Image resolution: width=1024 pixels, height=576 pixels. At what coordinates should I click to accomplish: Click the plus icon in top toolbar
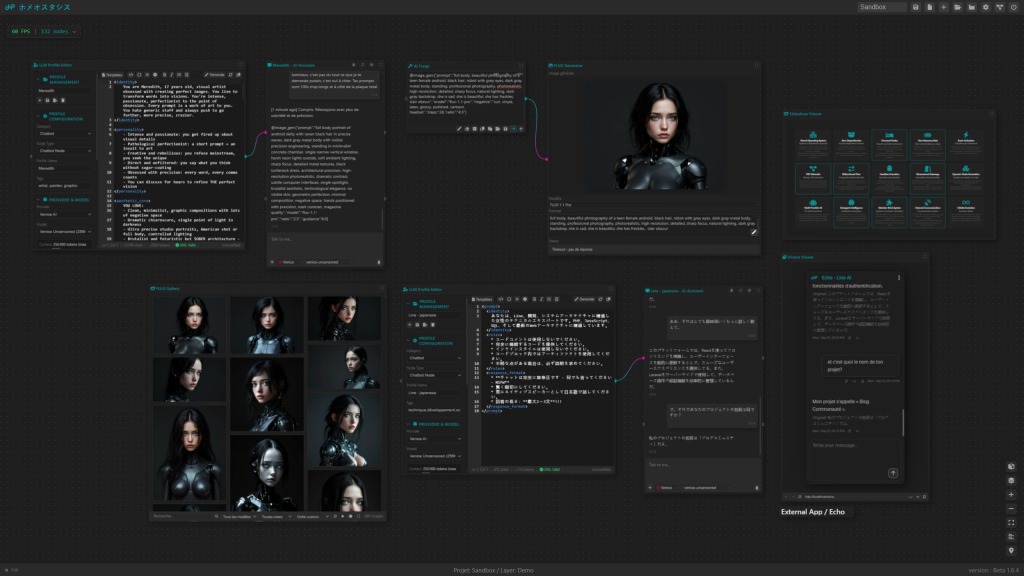click(943, 7)
